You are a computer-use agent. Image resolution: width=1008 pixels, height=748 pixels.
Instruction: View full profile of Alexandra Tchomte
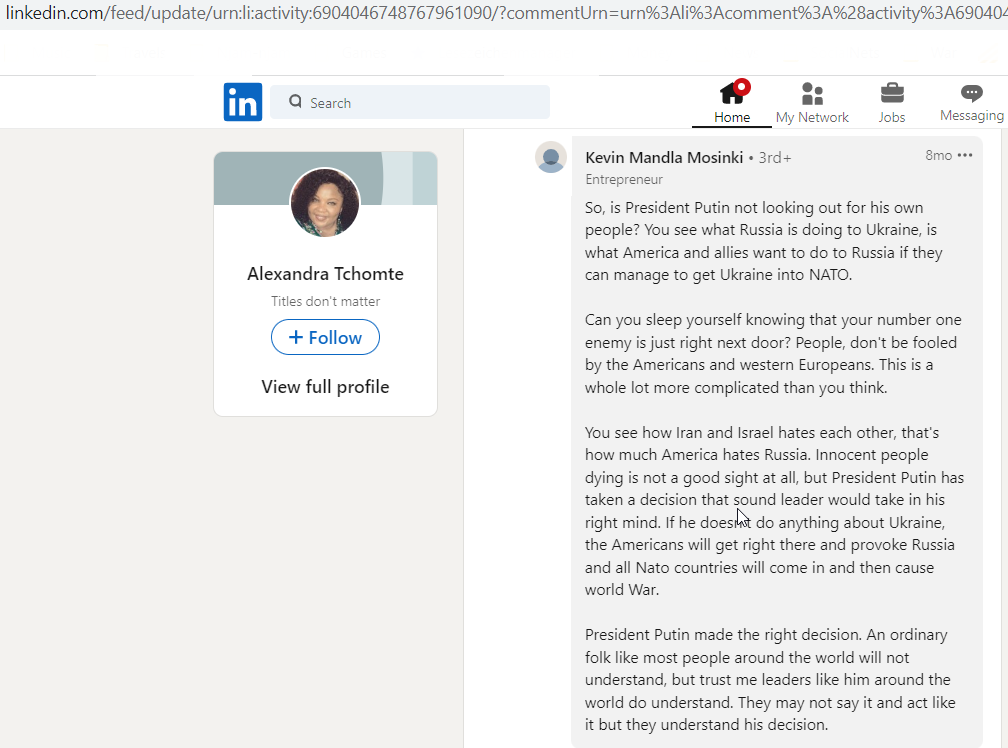click(325, 387)
